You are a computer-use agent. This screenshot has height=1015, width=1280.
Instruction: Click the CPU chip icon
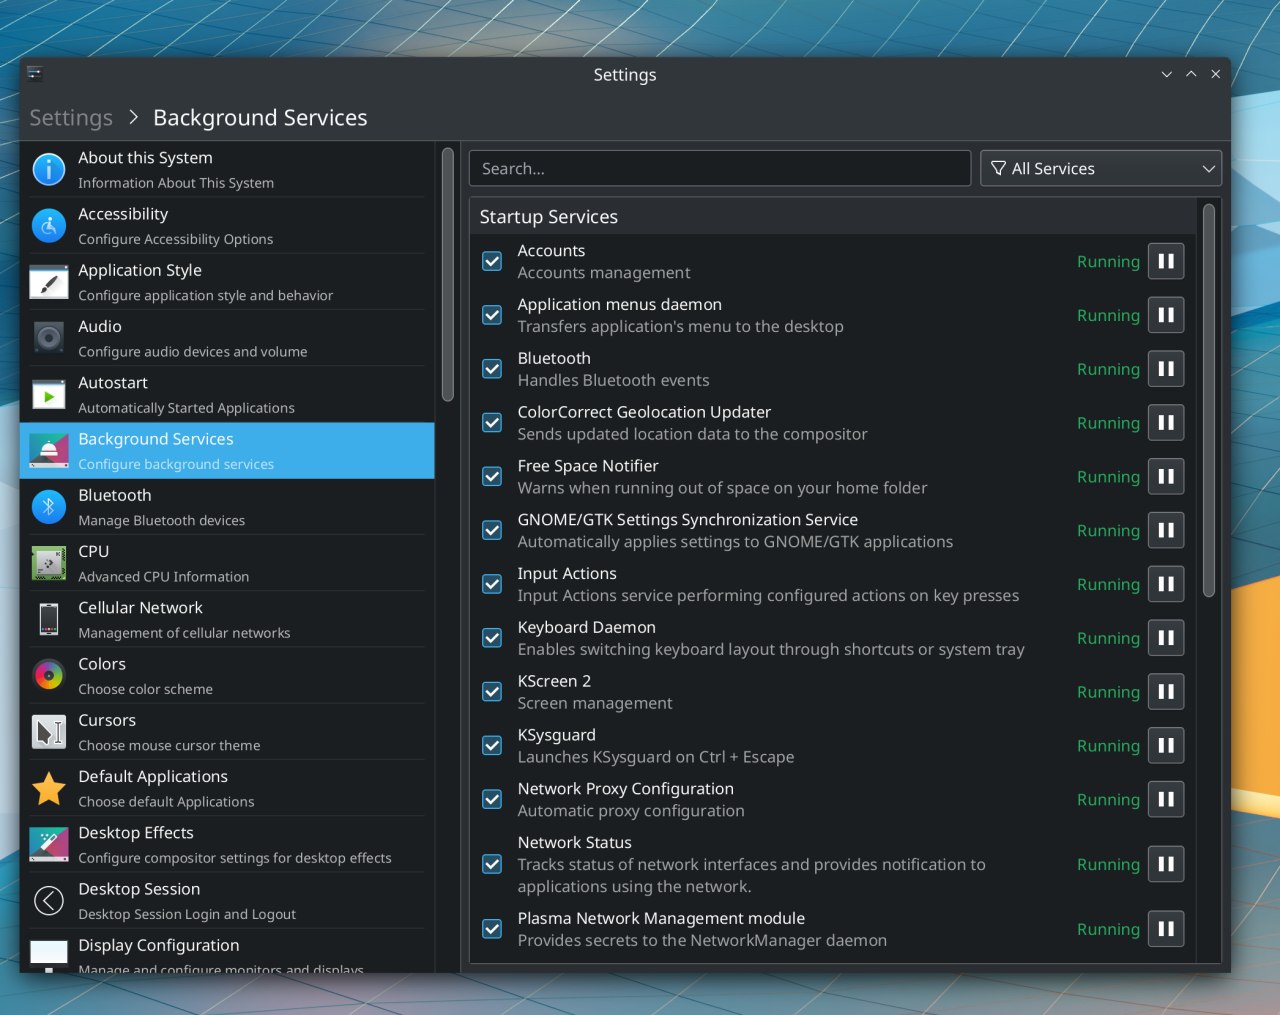coord(48,563)
